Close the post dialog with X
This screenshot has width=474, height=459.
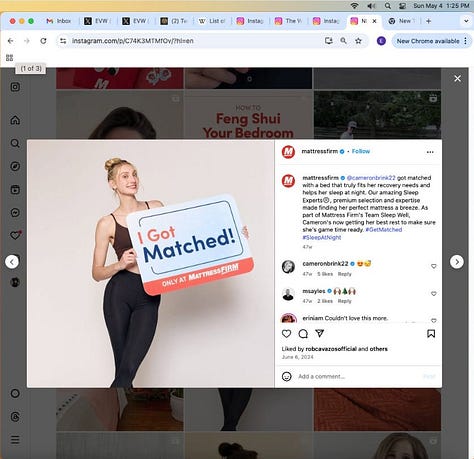[457, 79]
